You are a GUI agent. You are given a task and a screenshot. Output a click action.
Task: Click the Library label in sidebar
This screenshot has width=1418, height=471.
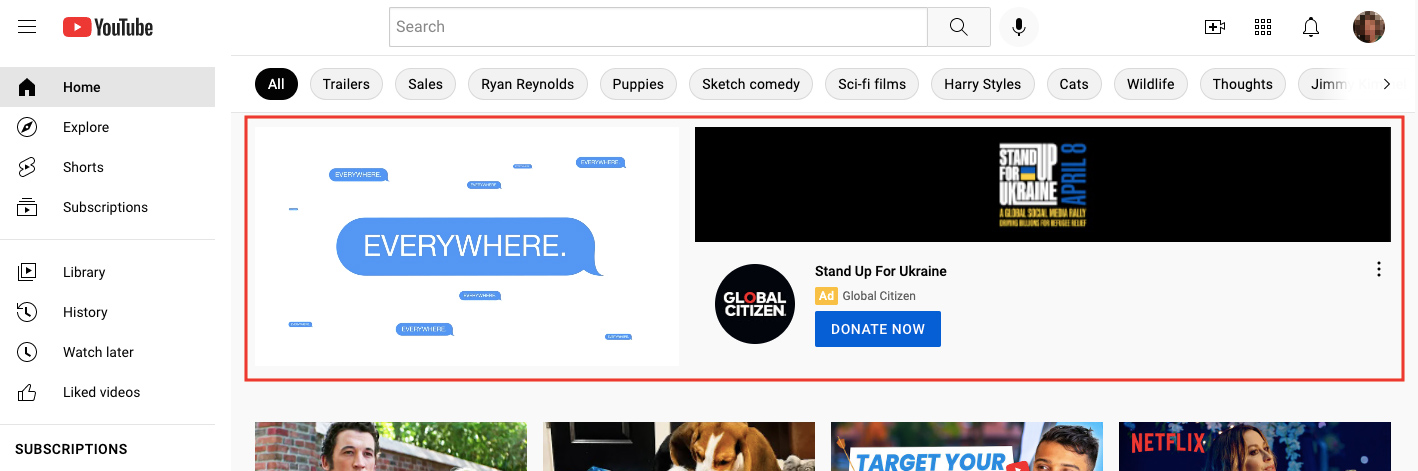point(84,272)
